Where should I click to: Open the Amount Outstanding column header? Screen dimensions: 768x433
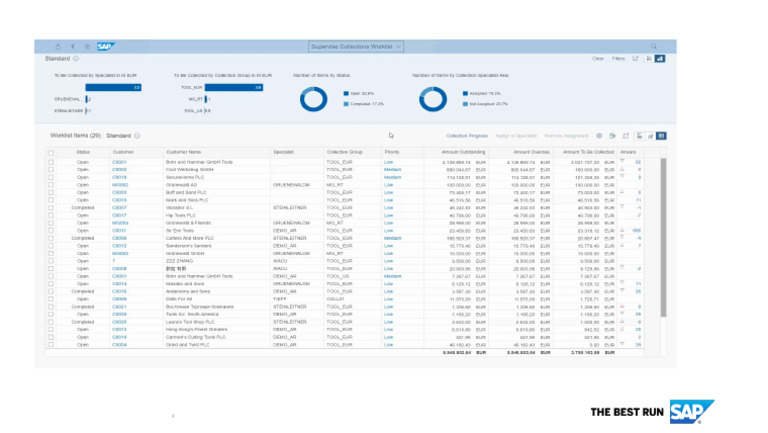pyautogui.click(x=456, y=152)
